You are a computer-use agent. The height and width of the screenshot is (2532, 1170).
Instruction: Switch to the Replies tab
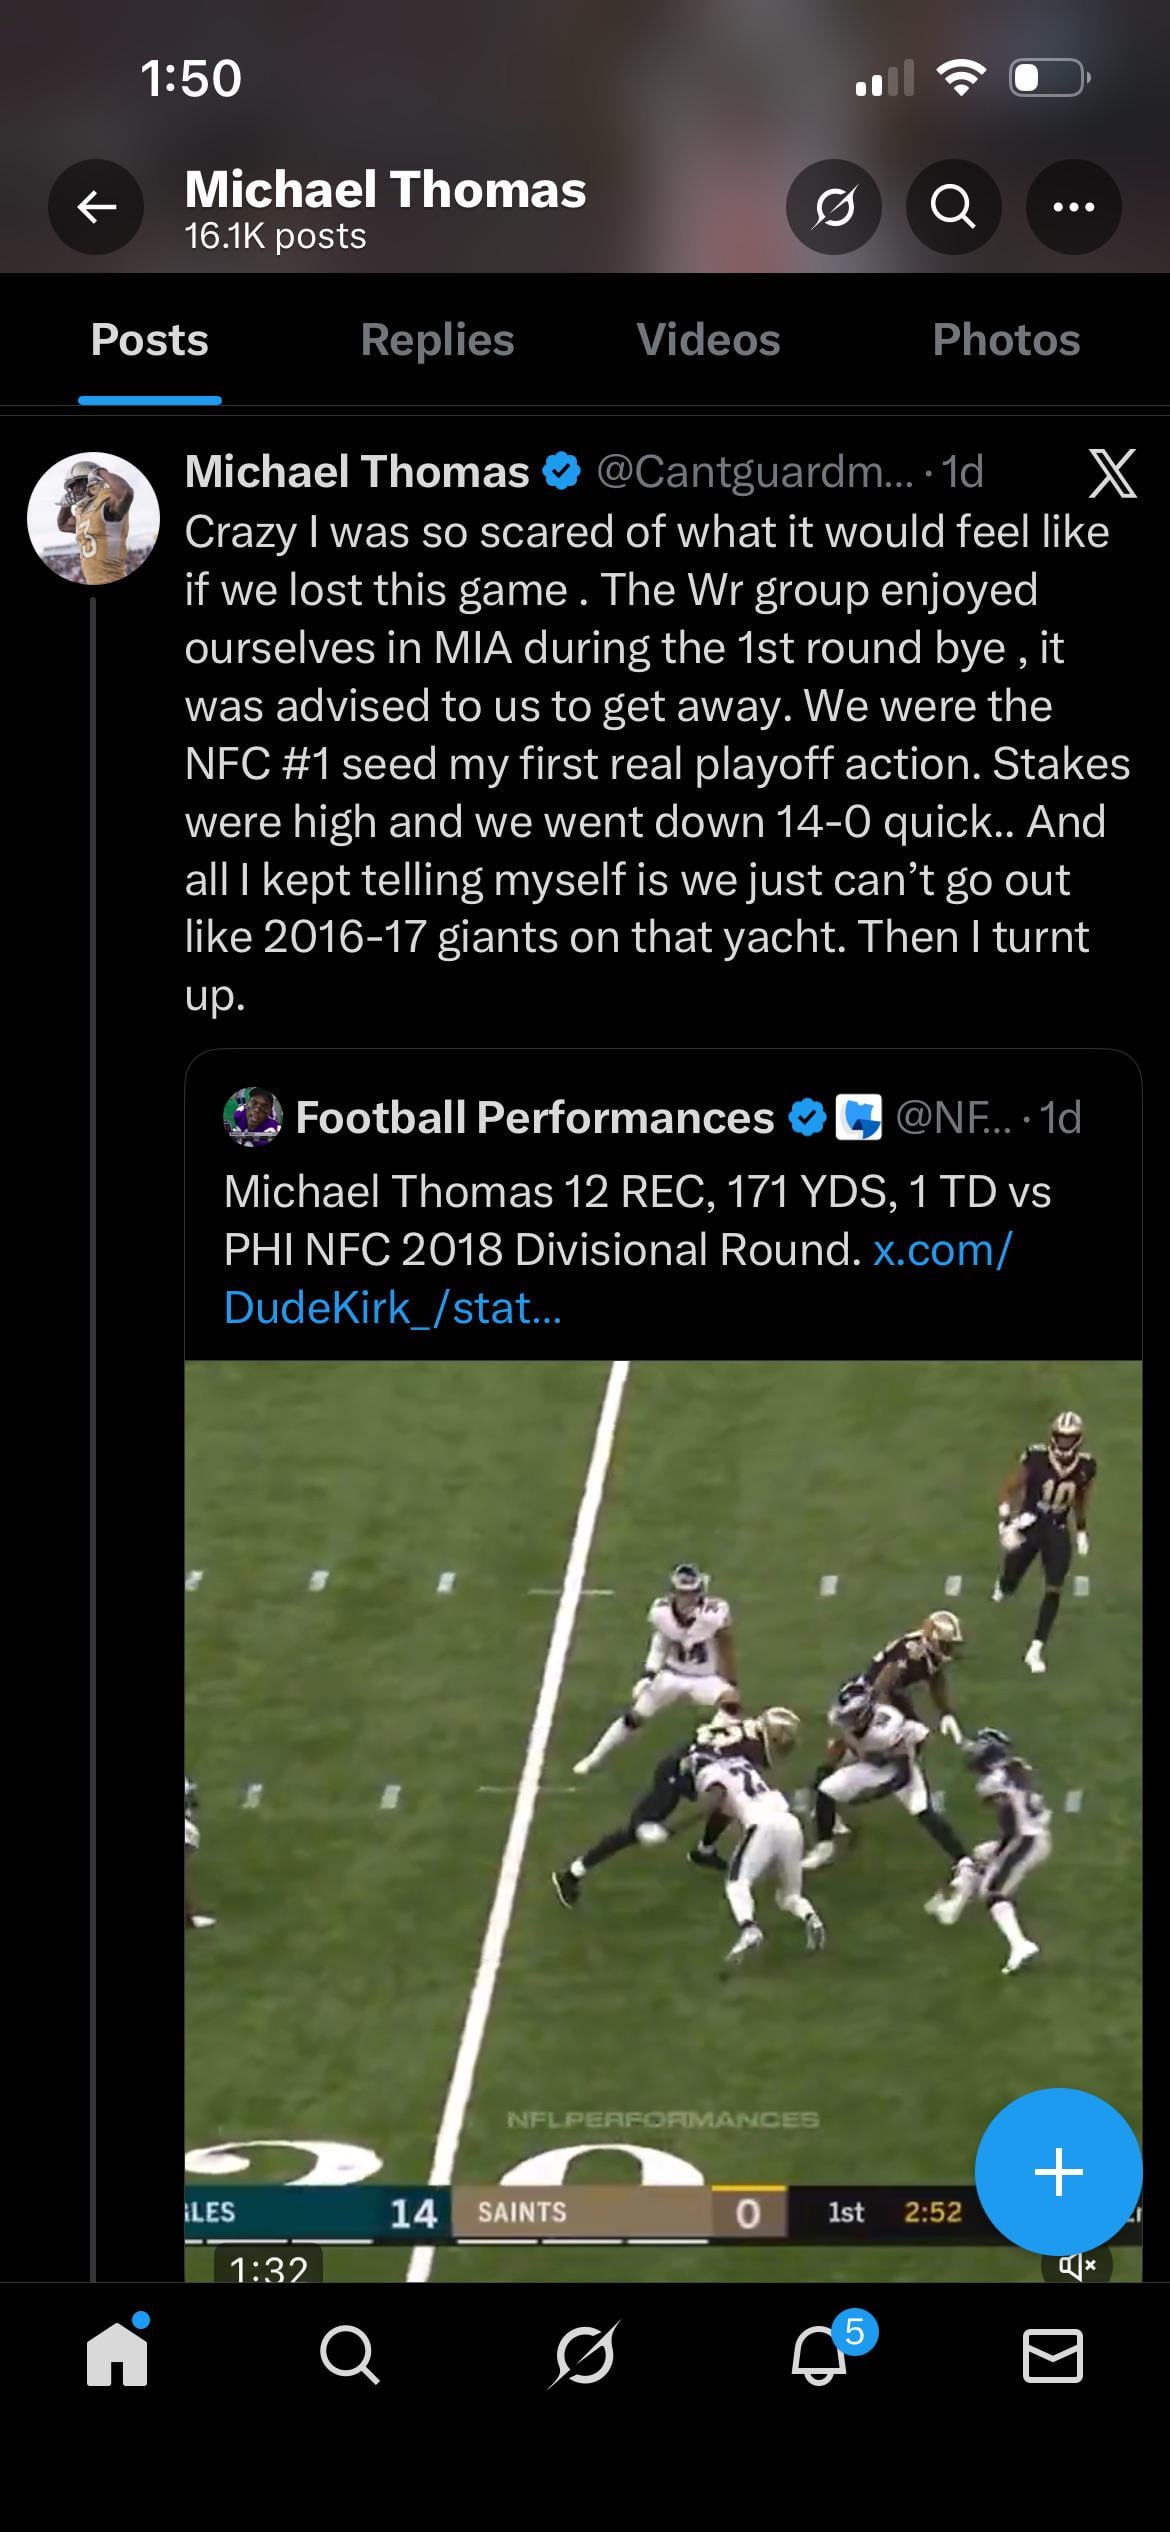(437, 340)
